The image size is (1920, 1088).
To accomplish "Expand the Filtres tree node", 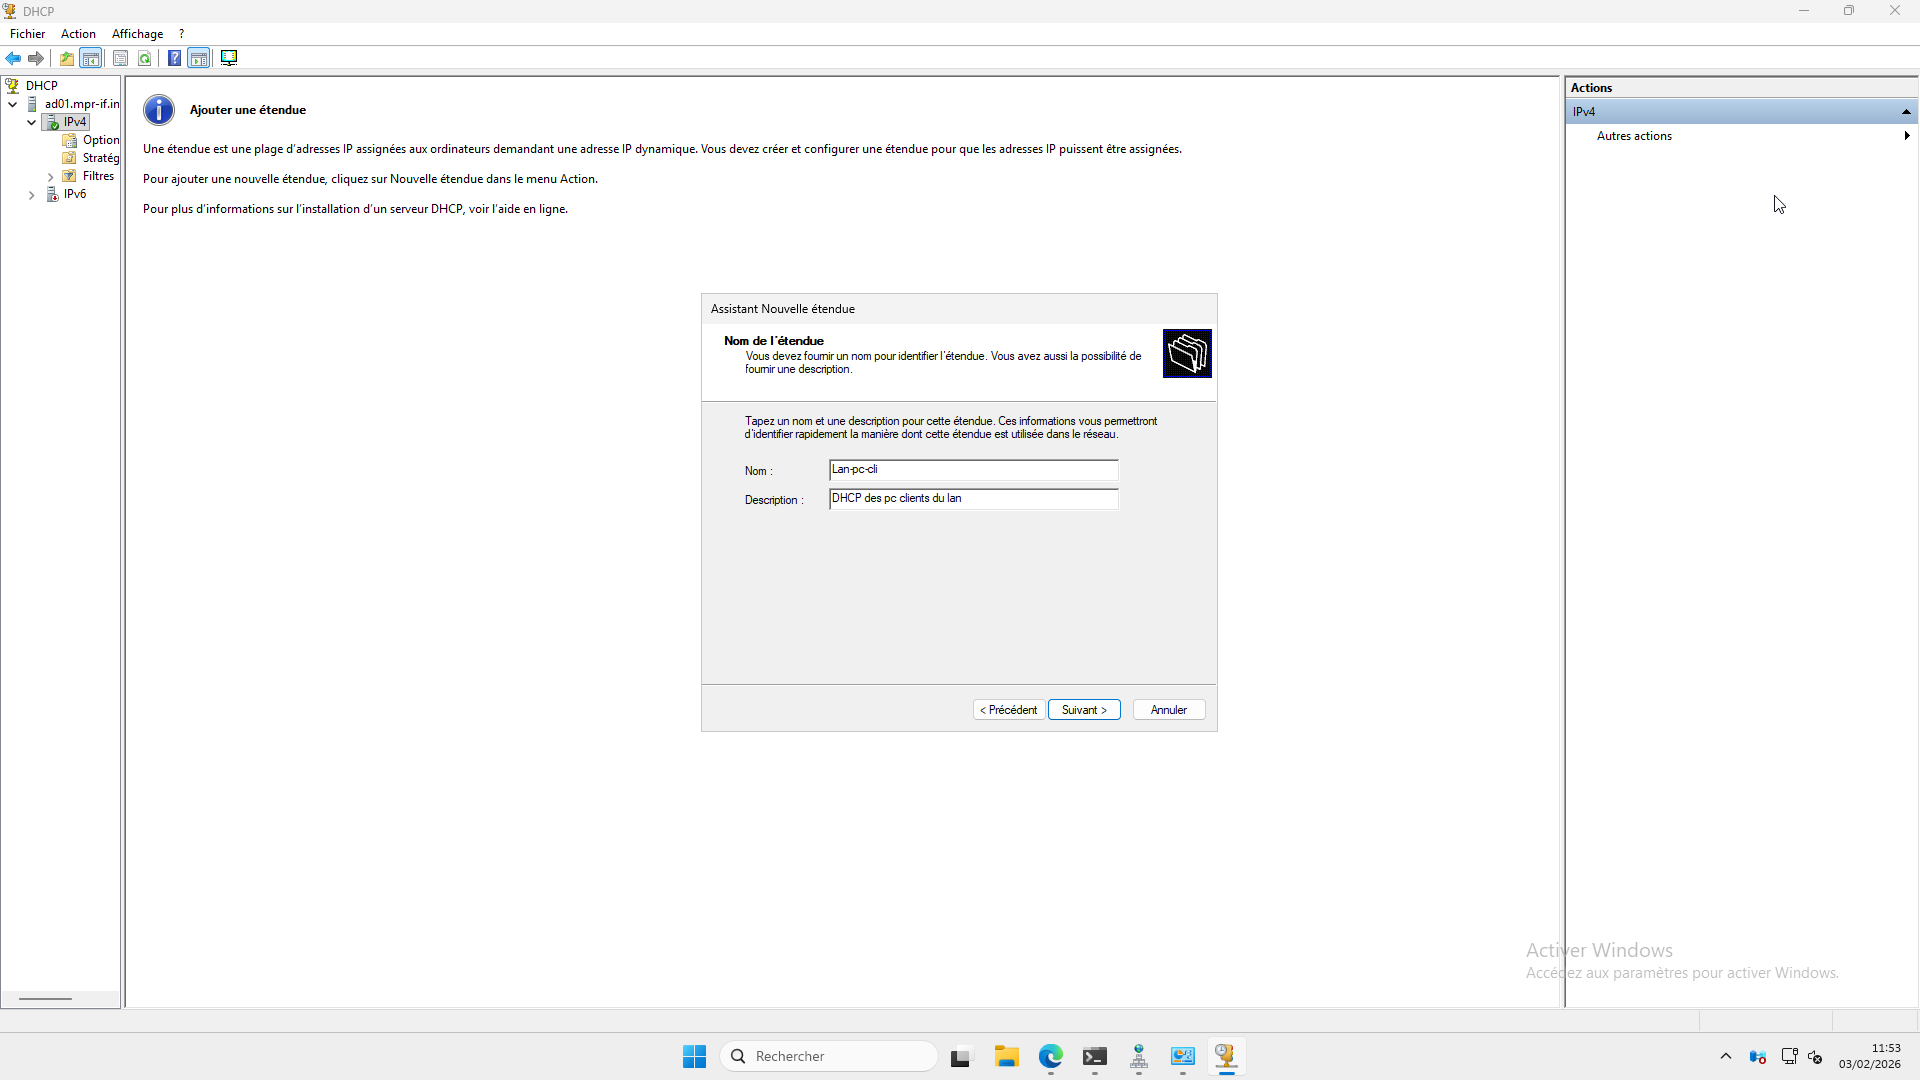I will [51, 177].
